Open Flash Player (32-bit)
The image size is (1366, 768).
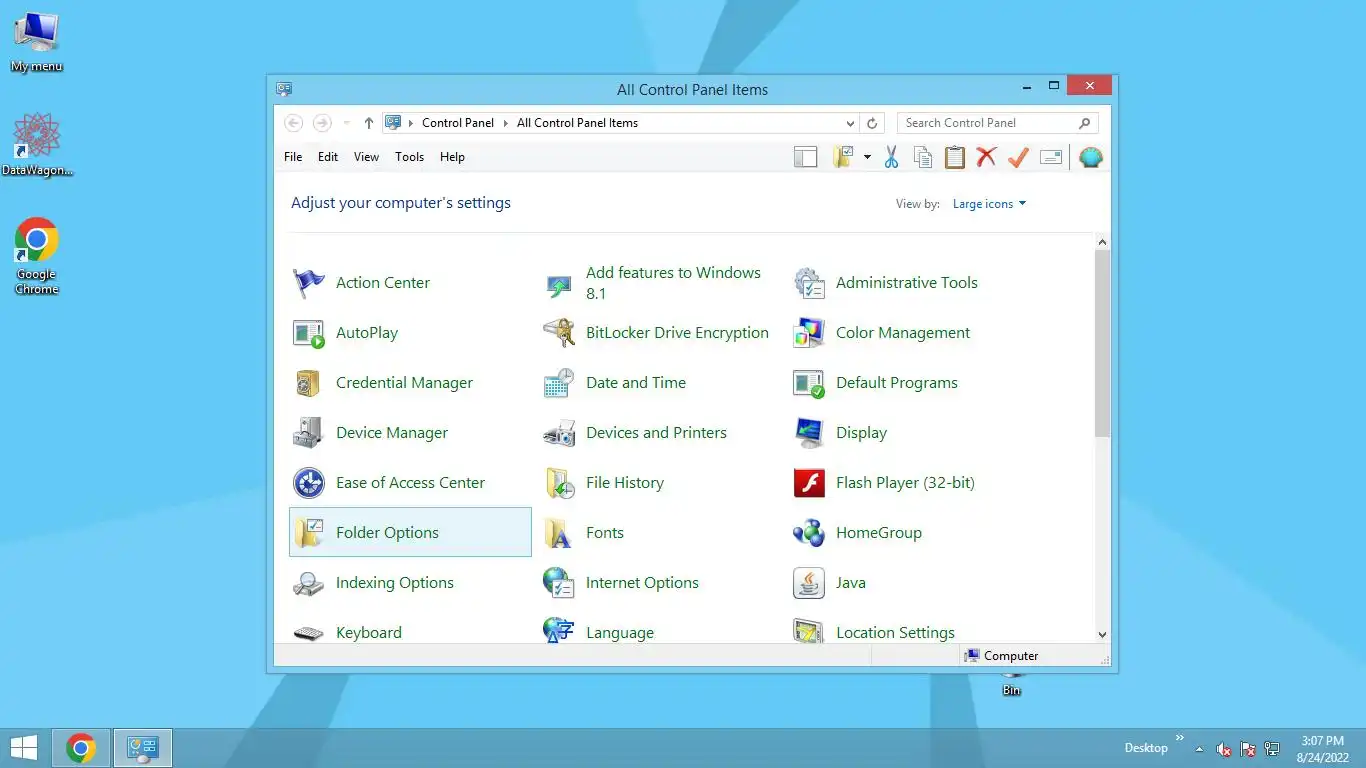coord(883,483)
